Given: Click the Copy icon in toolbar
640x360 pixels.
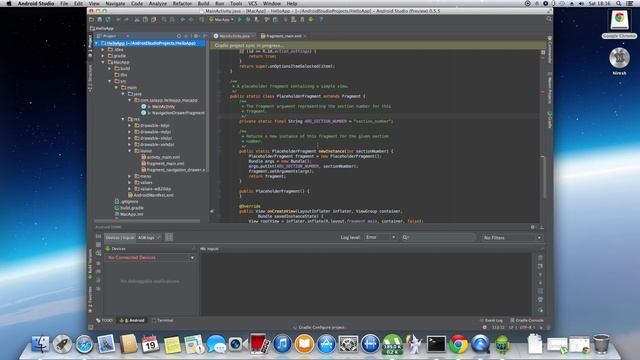Looking at the screenshot, I should pos(145,19).
